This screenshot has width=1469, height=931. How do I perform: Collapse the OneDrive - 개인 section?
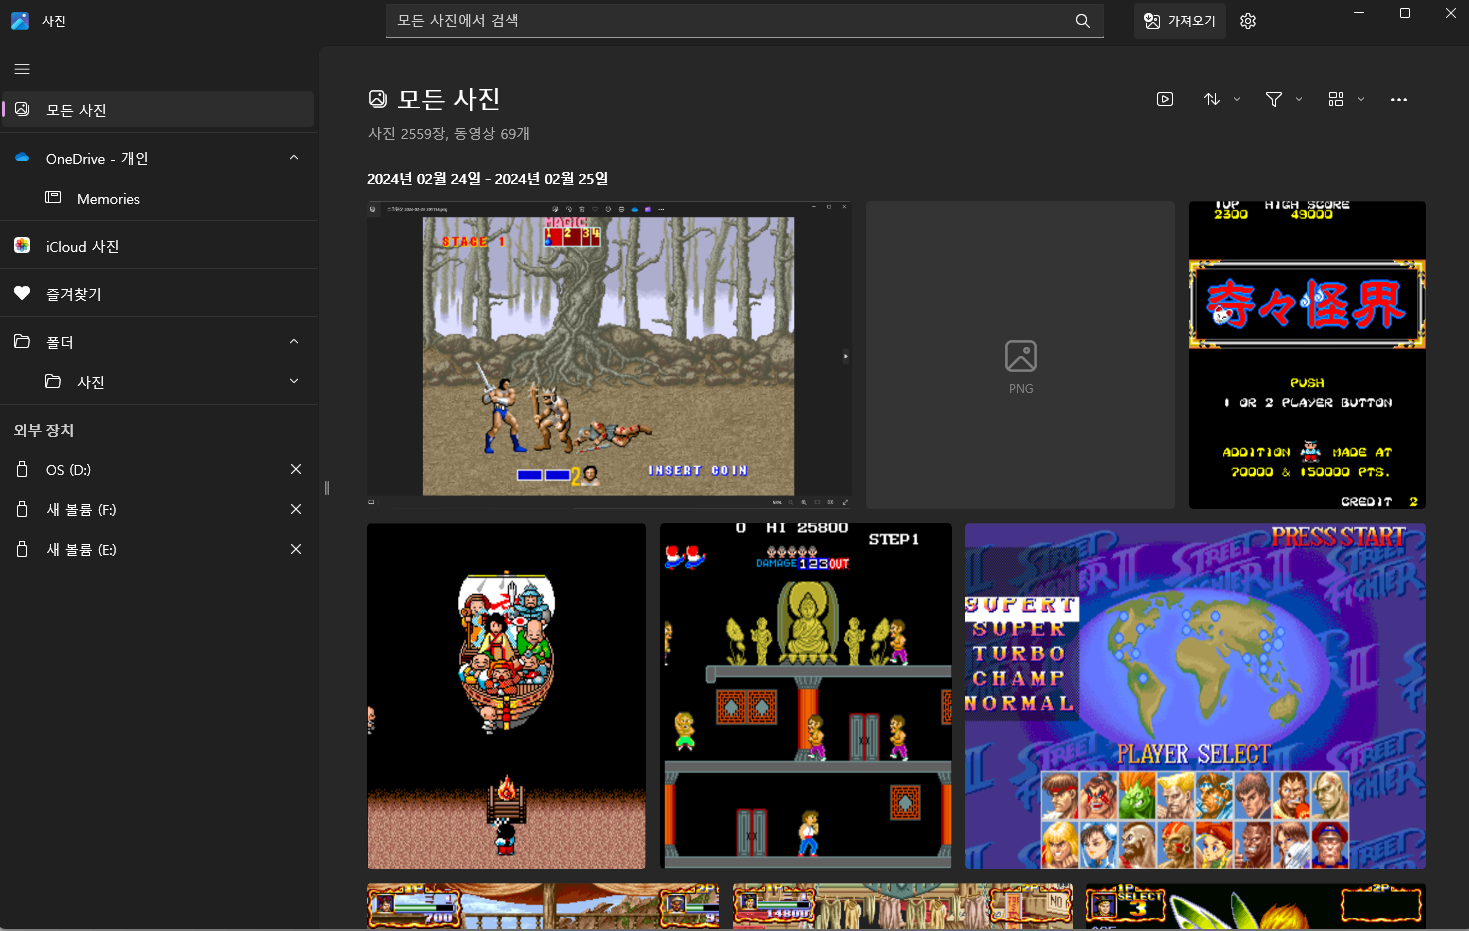[294, 158]
